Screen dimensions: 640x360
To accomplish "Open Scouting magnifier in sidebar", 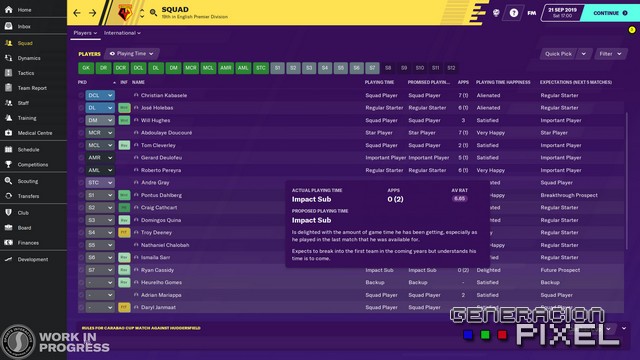I will pyautogui.click(x=9, y=181).
